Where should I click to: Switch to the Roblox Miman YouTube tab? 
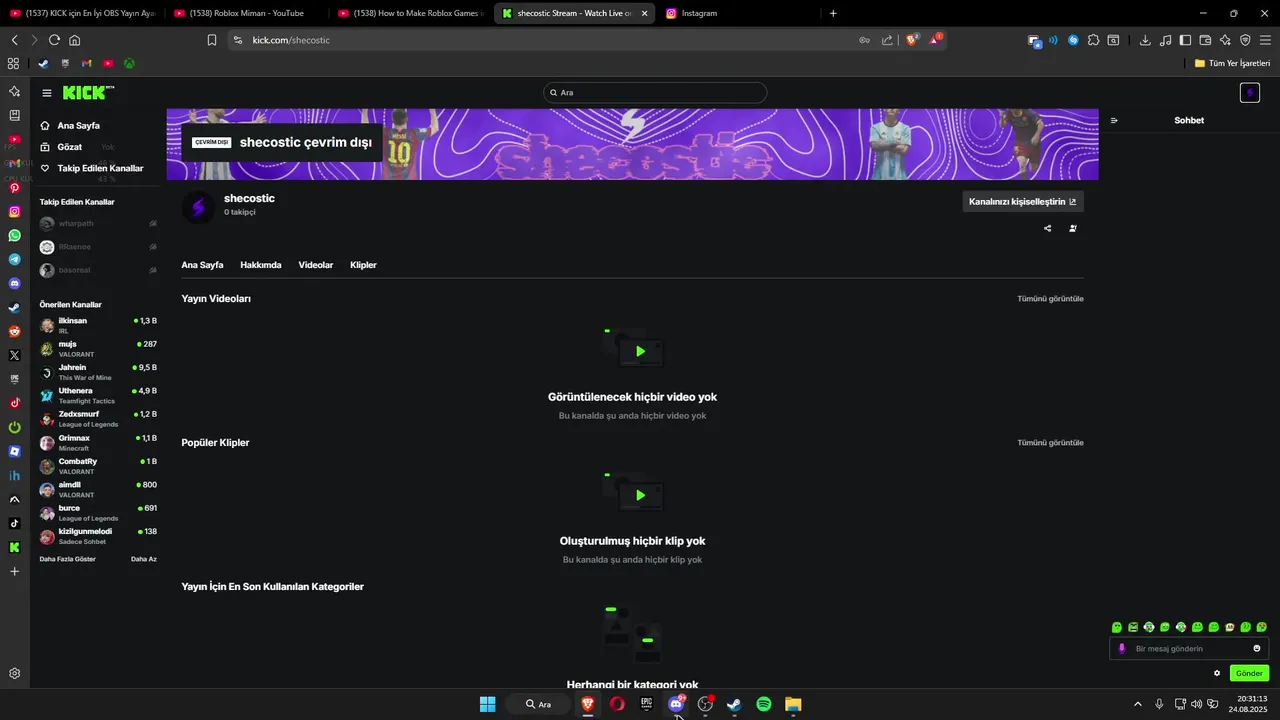[x=244, y=13]
